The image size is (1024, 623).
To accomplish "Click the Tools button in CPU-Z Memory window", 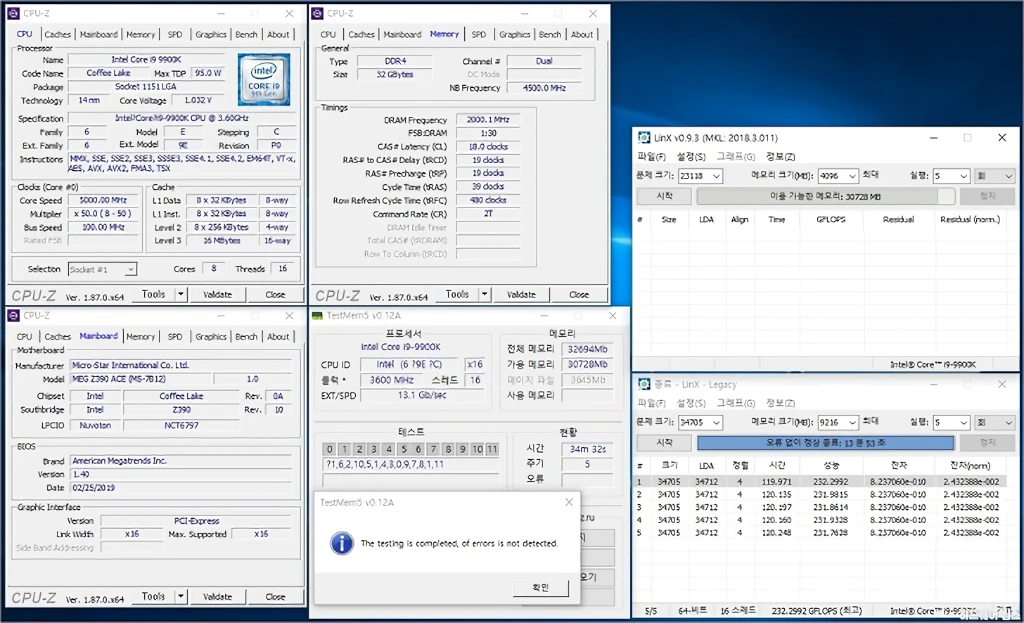I will pyautogui.click(x=457, y=295).
